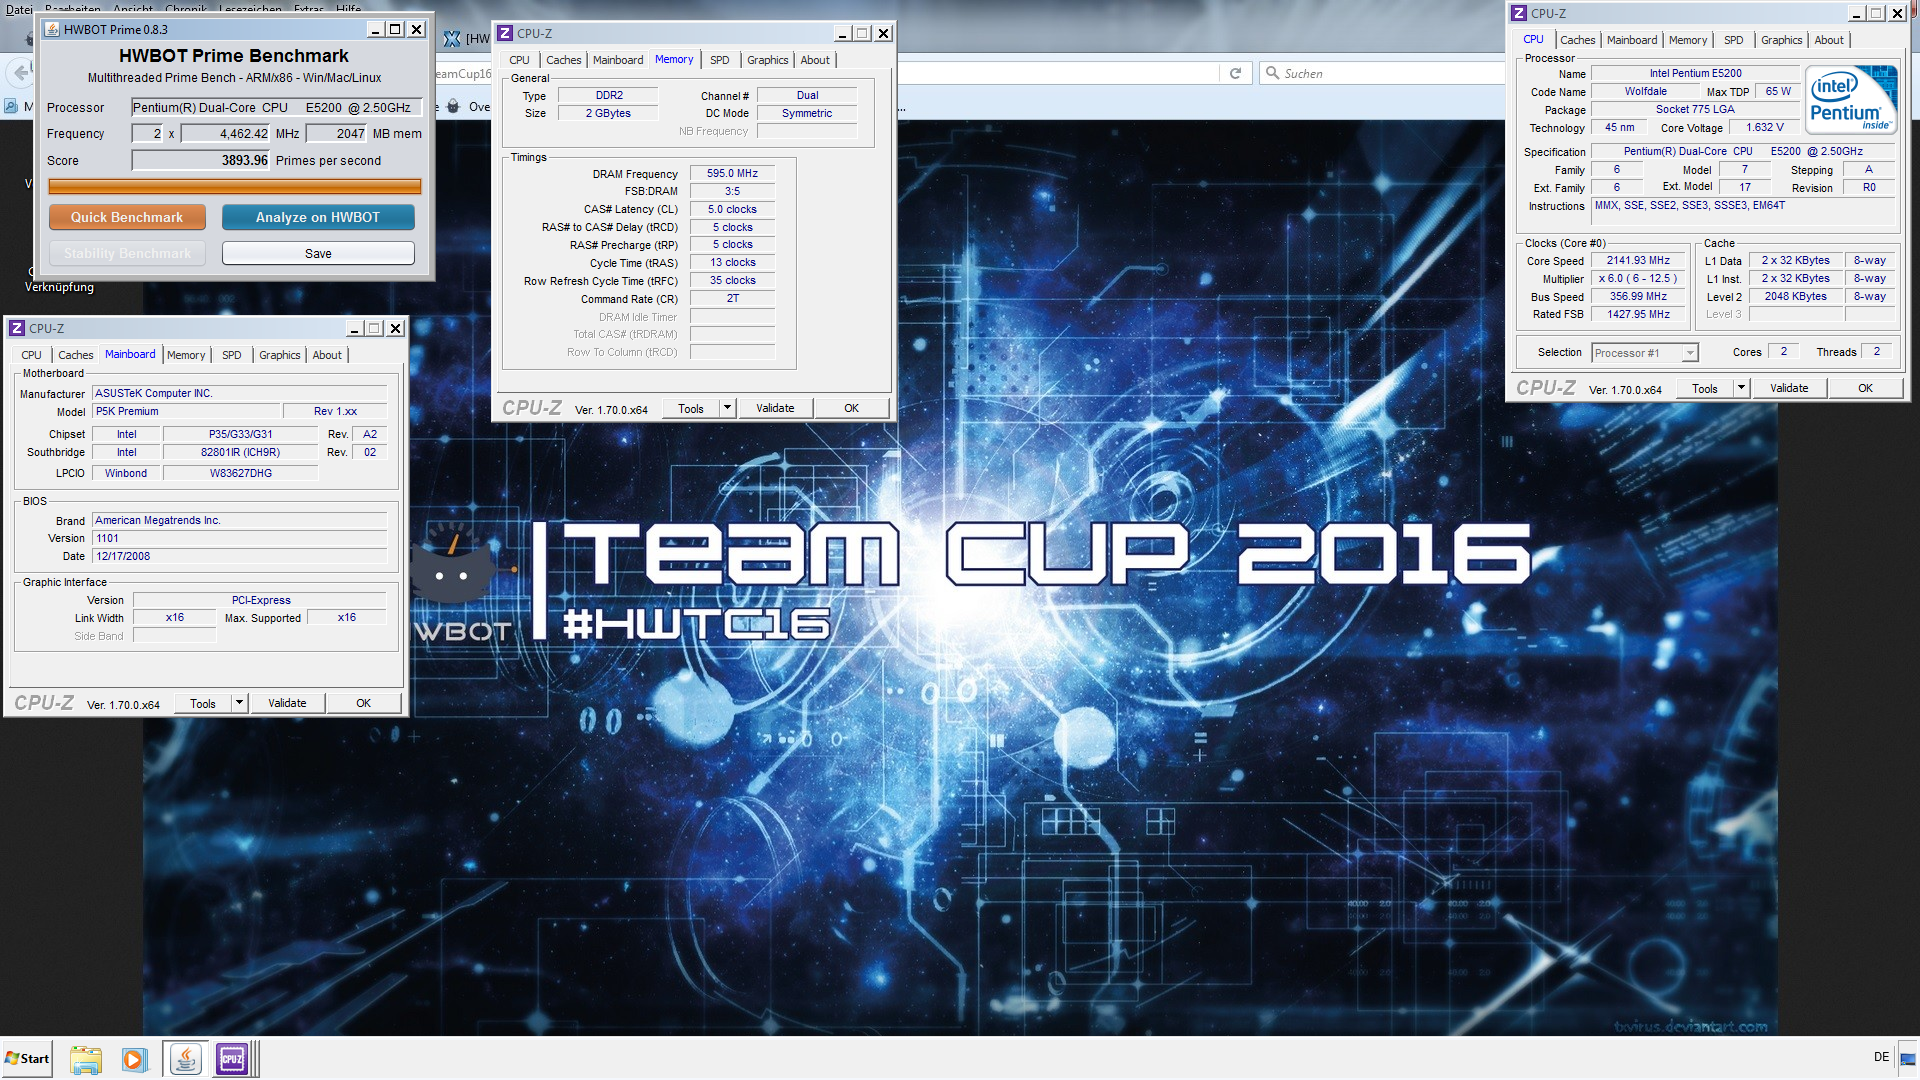Click the chipset value P35/G33/G31

click(240, 434)
